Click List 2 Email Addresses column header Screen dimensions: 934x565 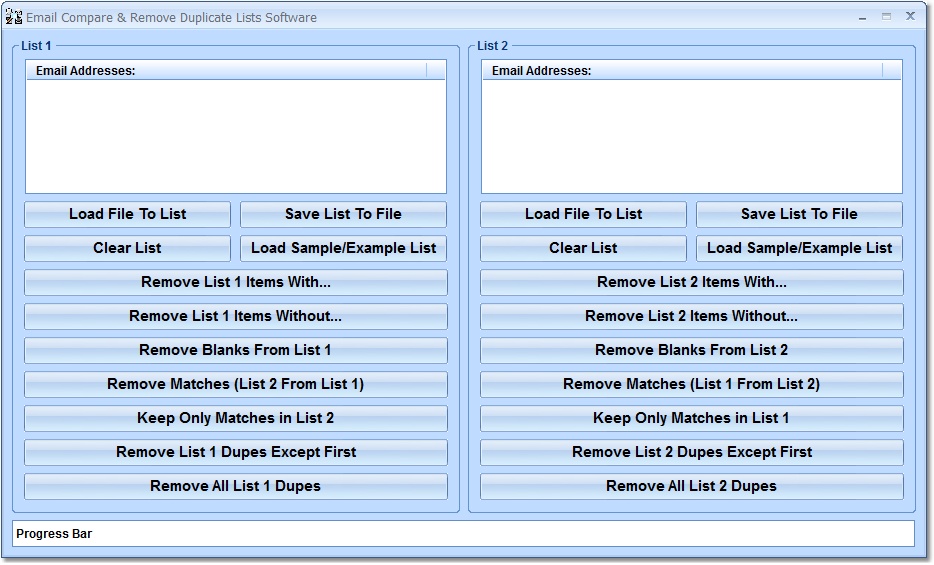coord(683,70)
